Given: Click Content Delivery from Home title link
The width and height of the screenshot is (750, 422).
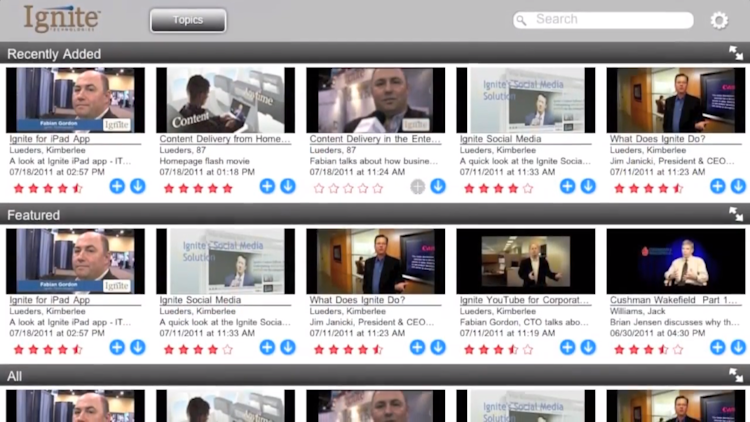Looking at the screenshot, I should [x=225, y=139].
